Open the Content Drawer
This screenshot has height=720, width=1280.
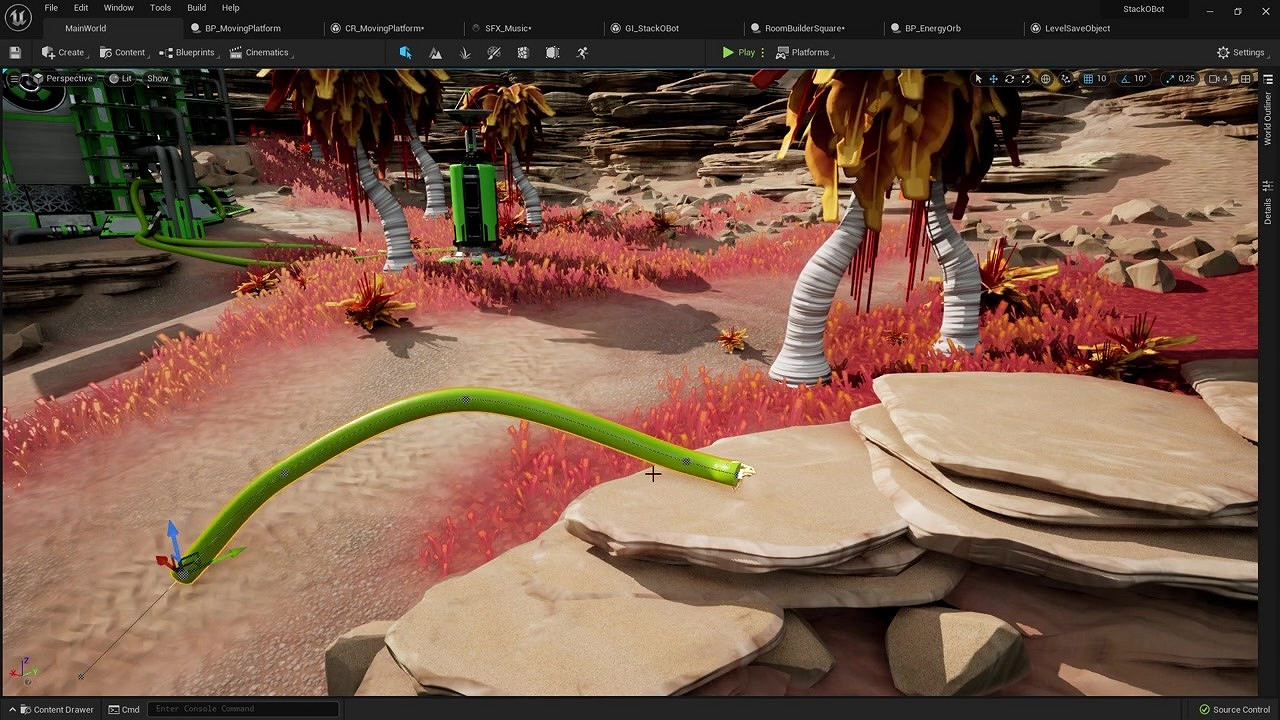click(x=56, y=709)
